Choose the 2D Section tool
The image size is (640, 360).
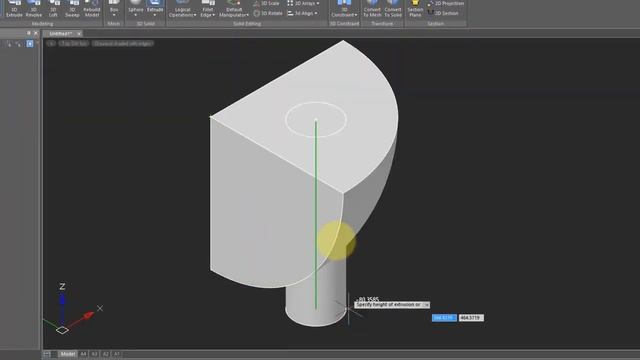pos(443,13)
